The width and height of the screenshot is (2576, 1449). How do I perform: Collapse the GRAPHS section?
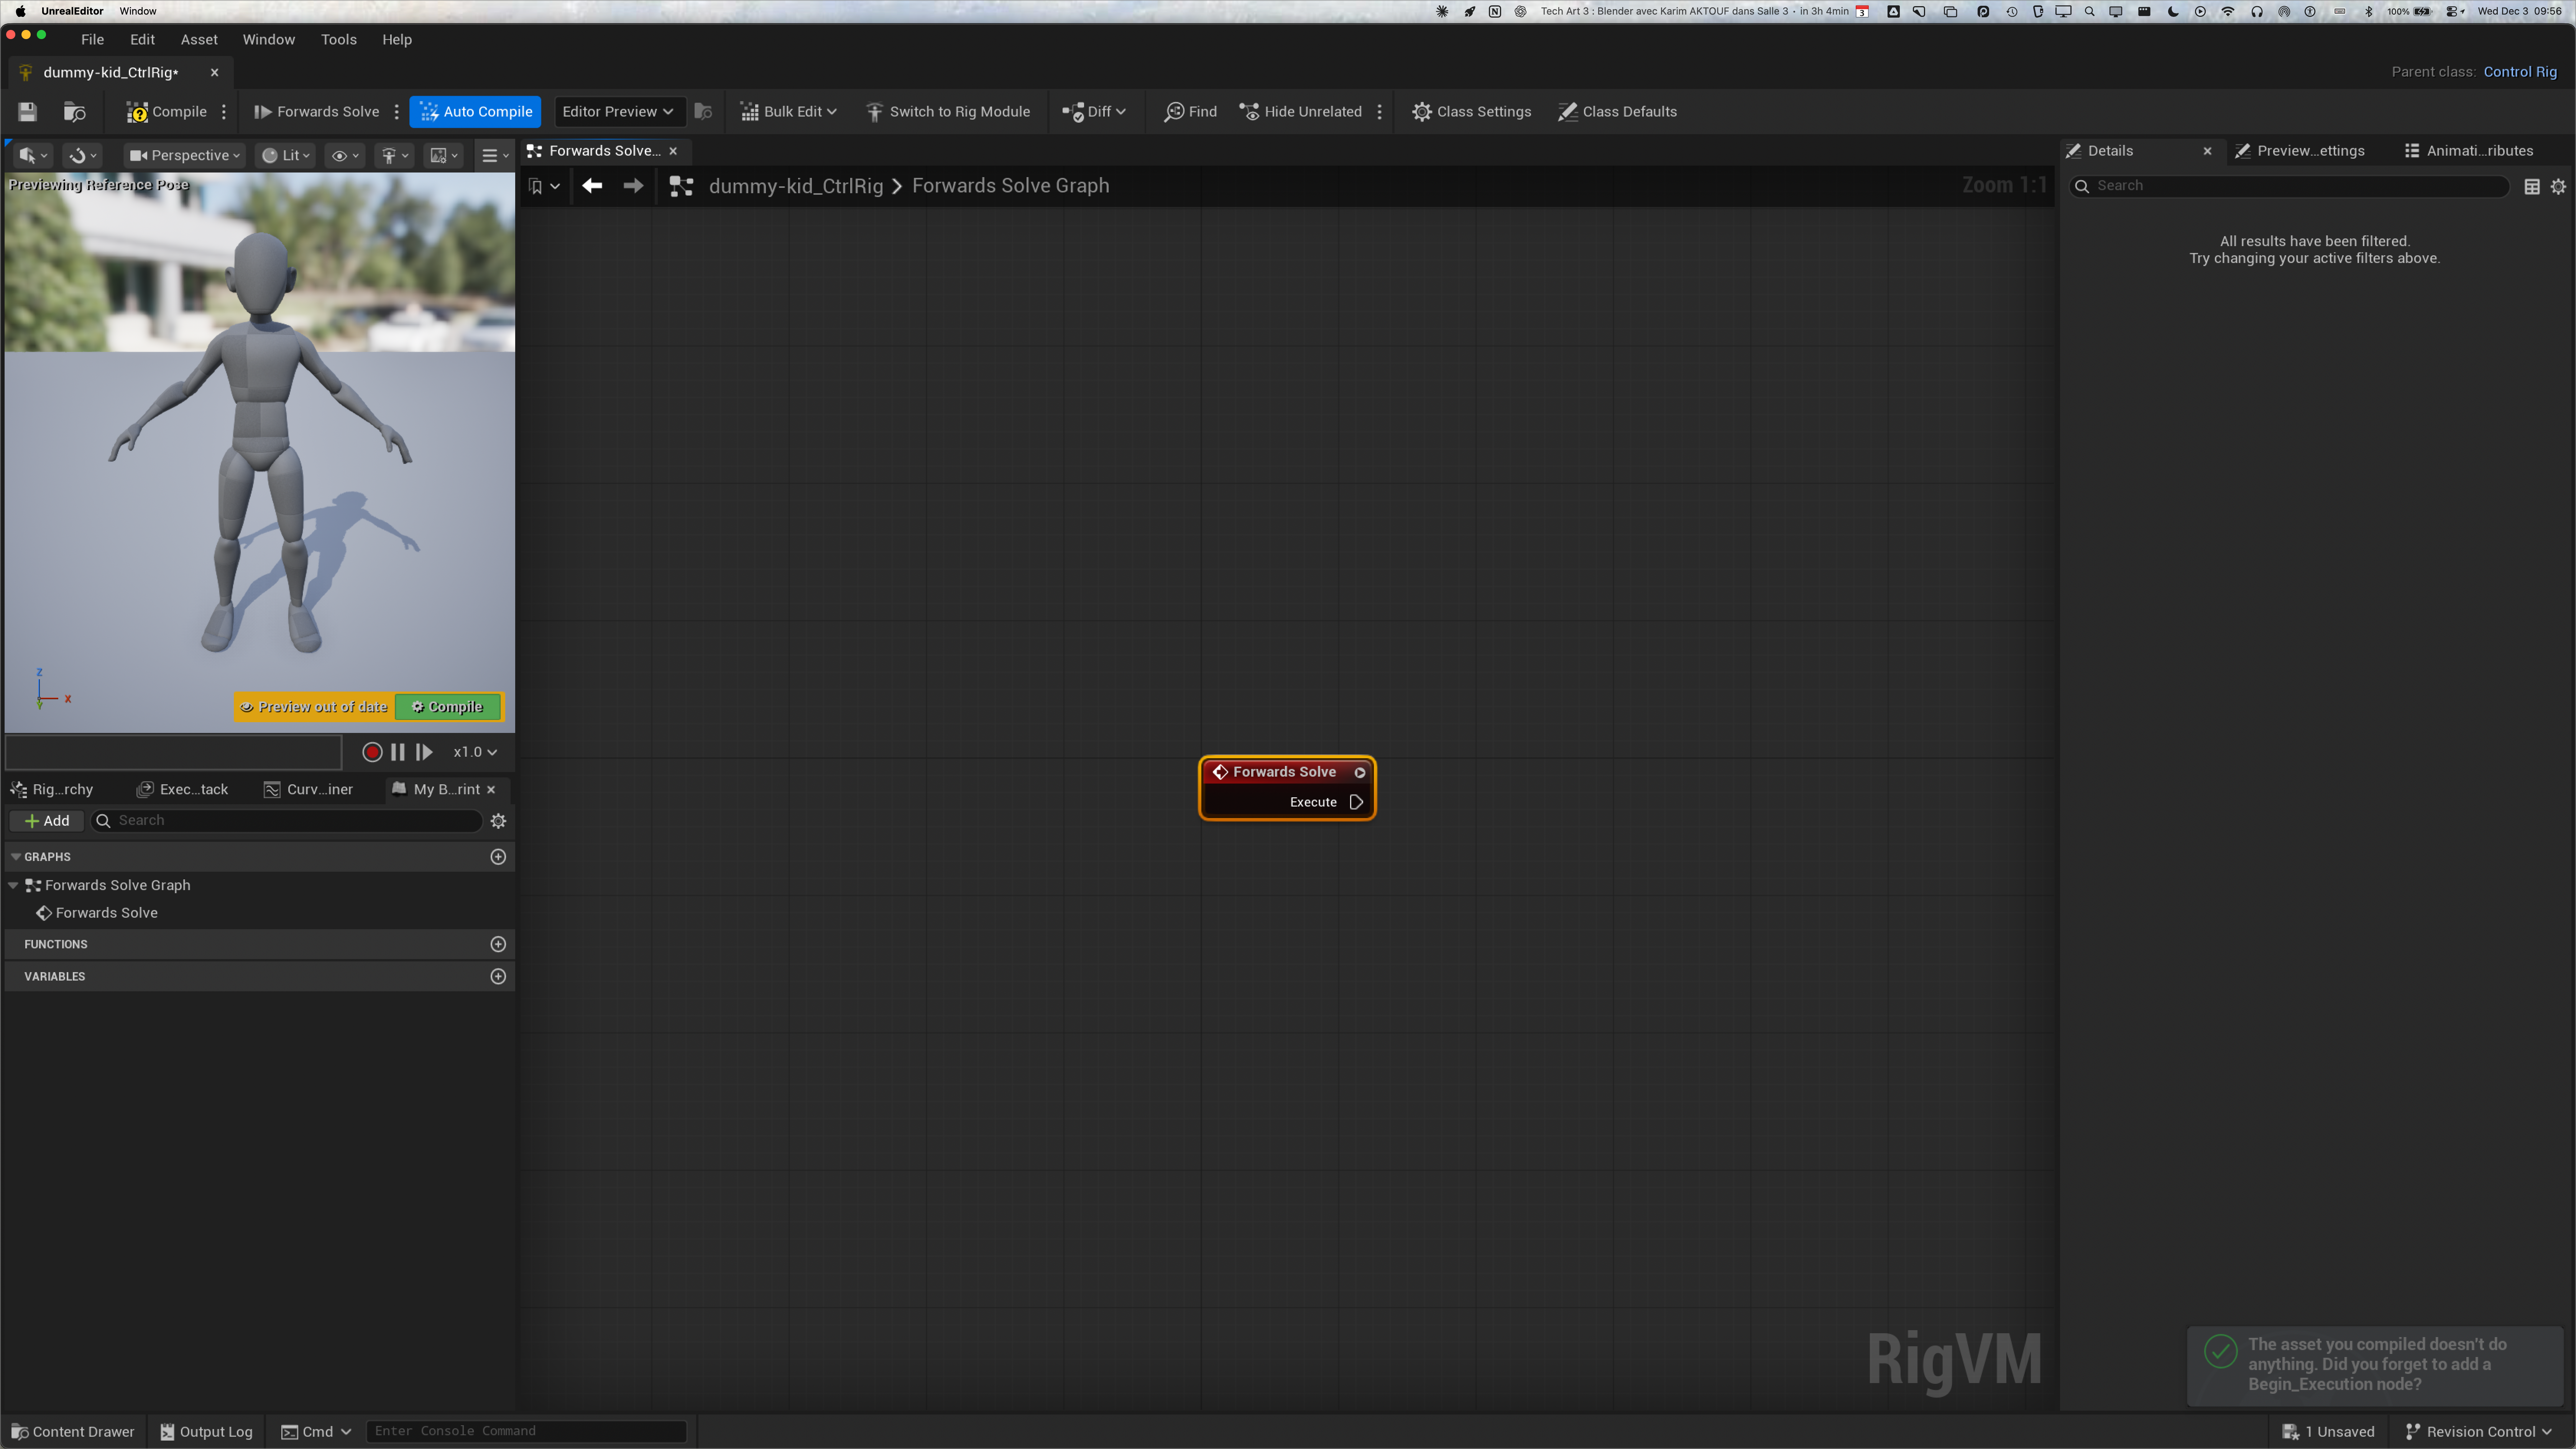[x=16, y=857]
